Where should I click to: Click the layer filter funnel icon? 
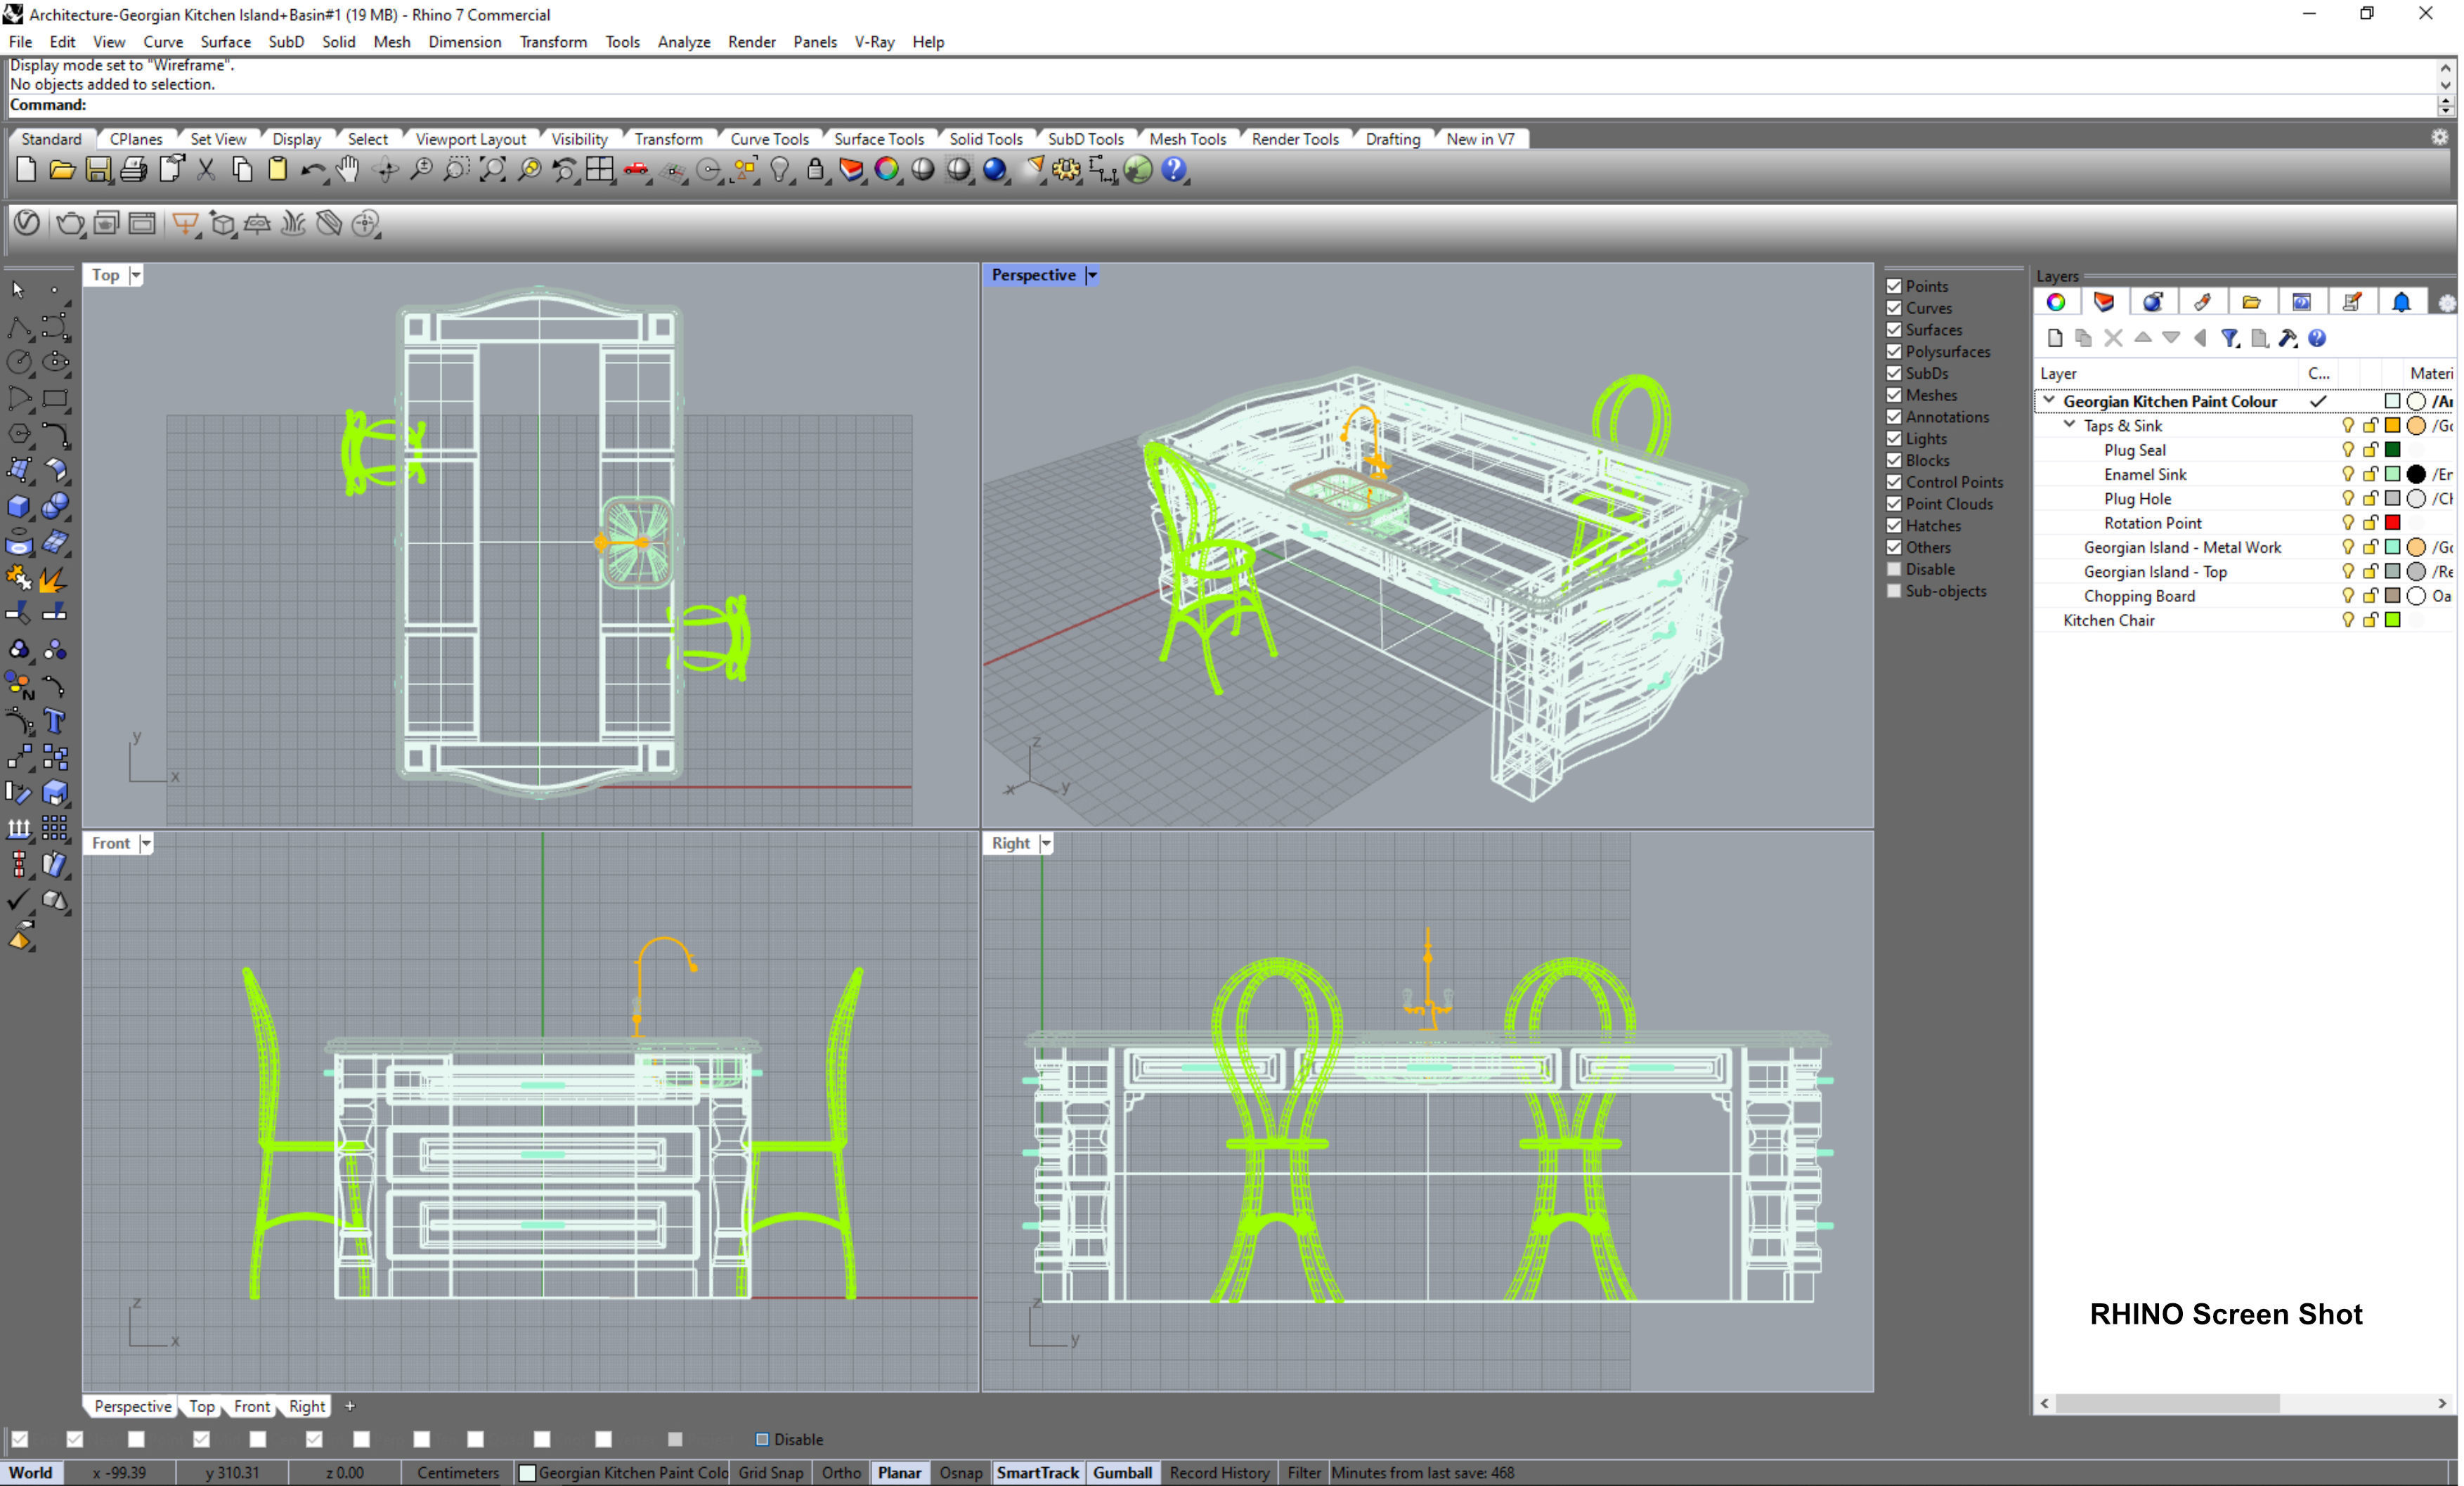tap(2229, 339)
